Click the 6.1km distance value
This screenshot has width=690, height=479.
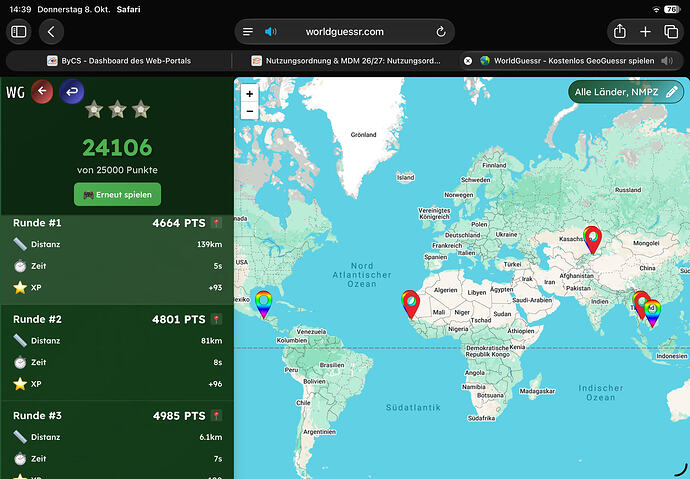(210, 437)
